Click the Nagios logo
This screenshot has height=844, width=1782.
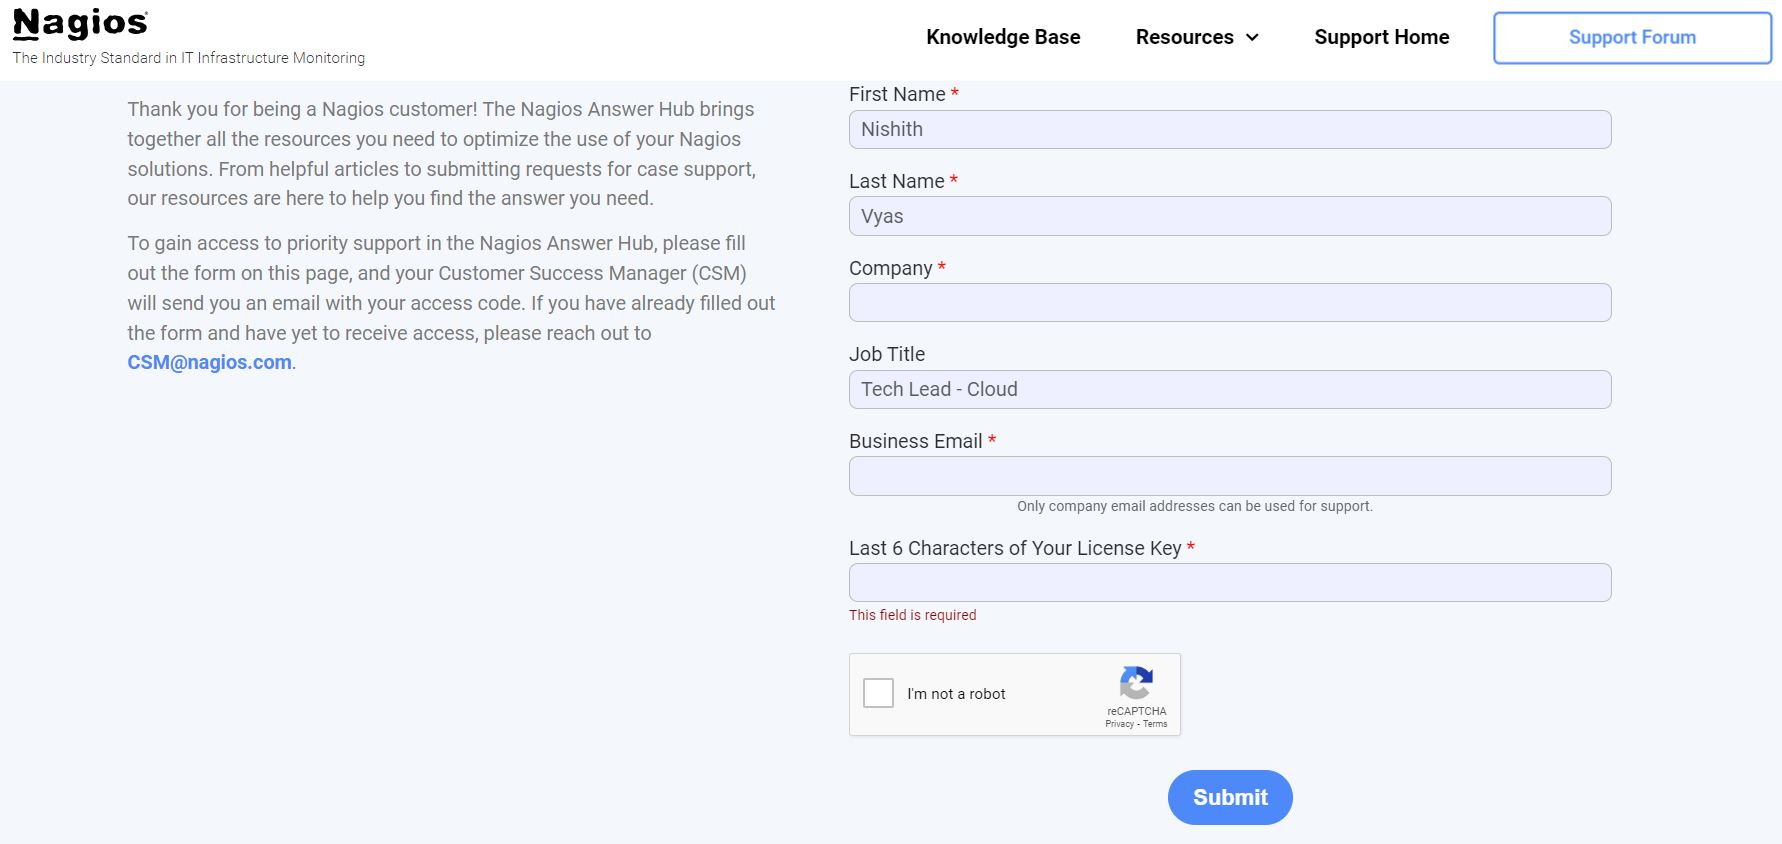[80, 24]
